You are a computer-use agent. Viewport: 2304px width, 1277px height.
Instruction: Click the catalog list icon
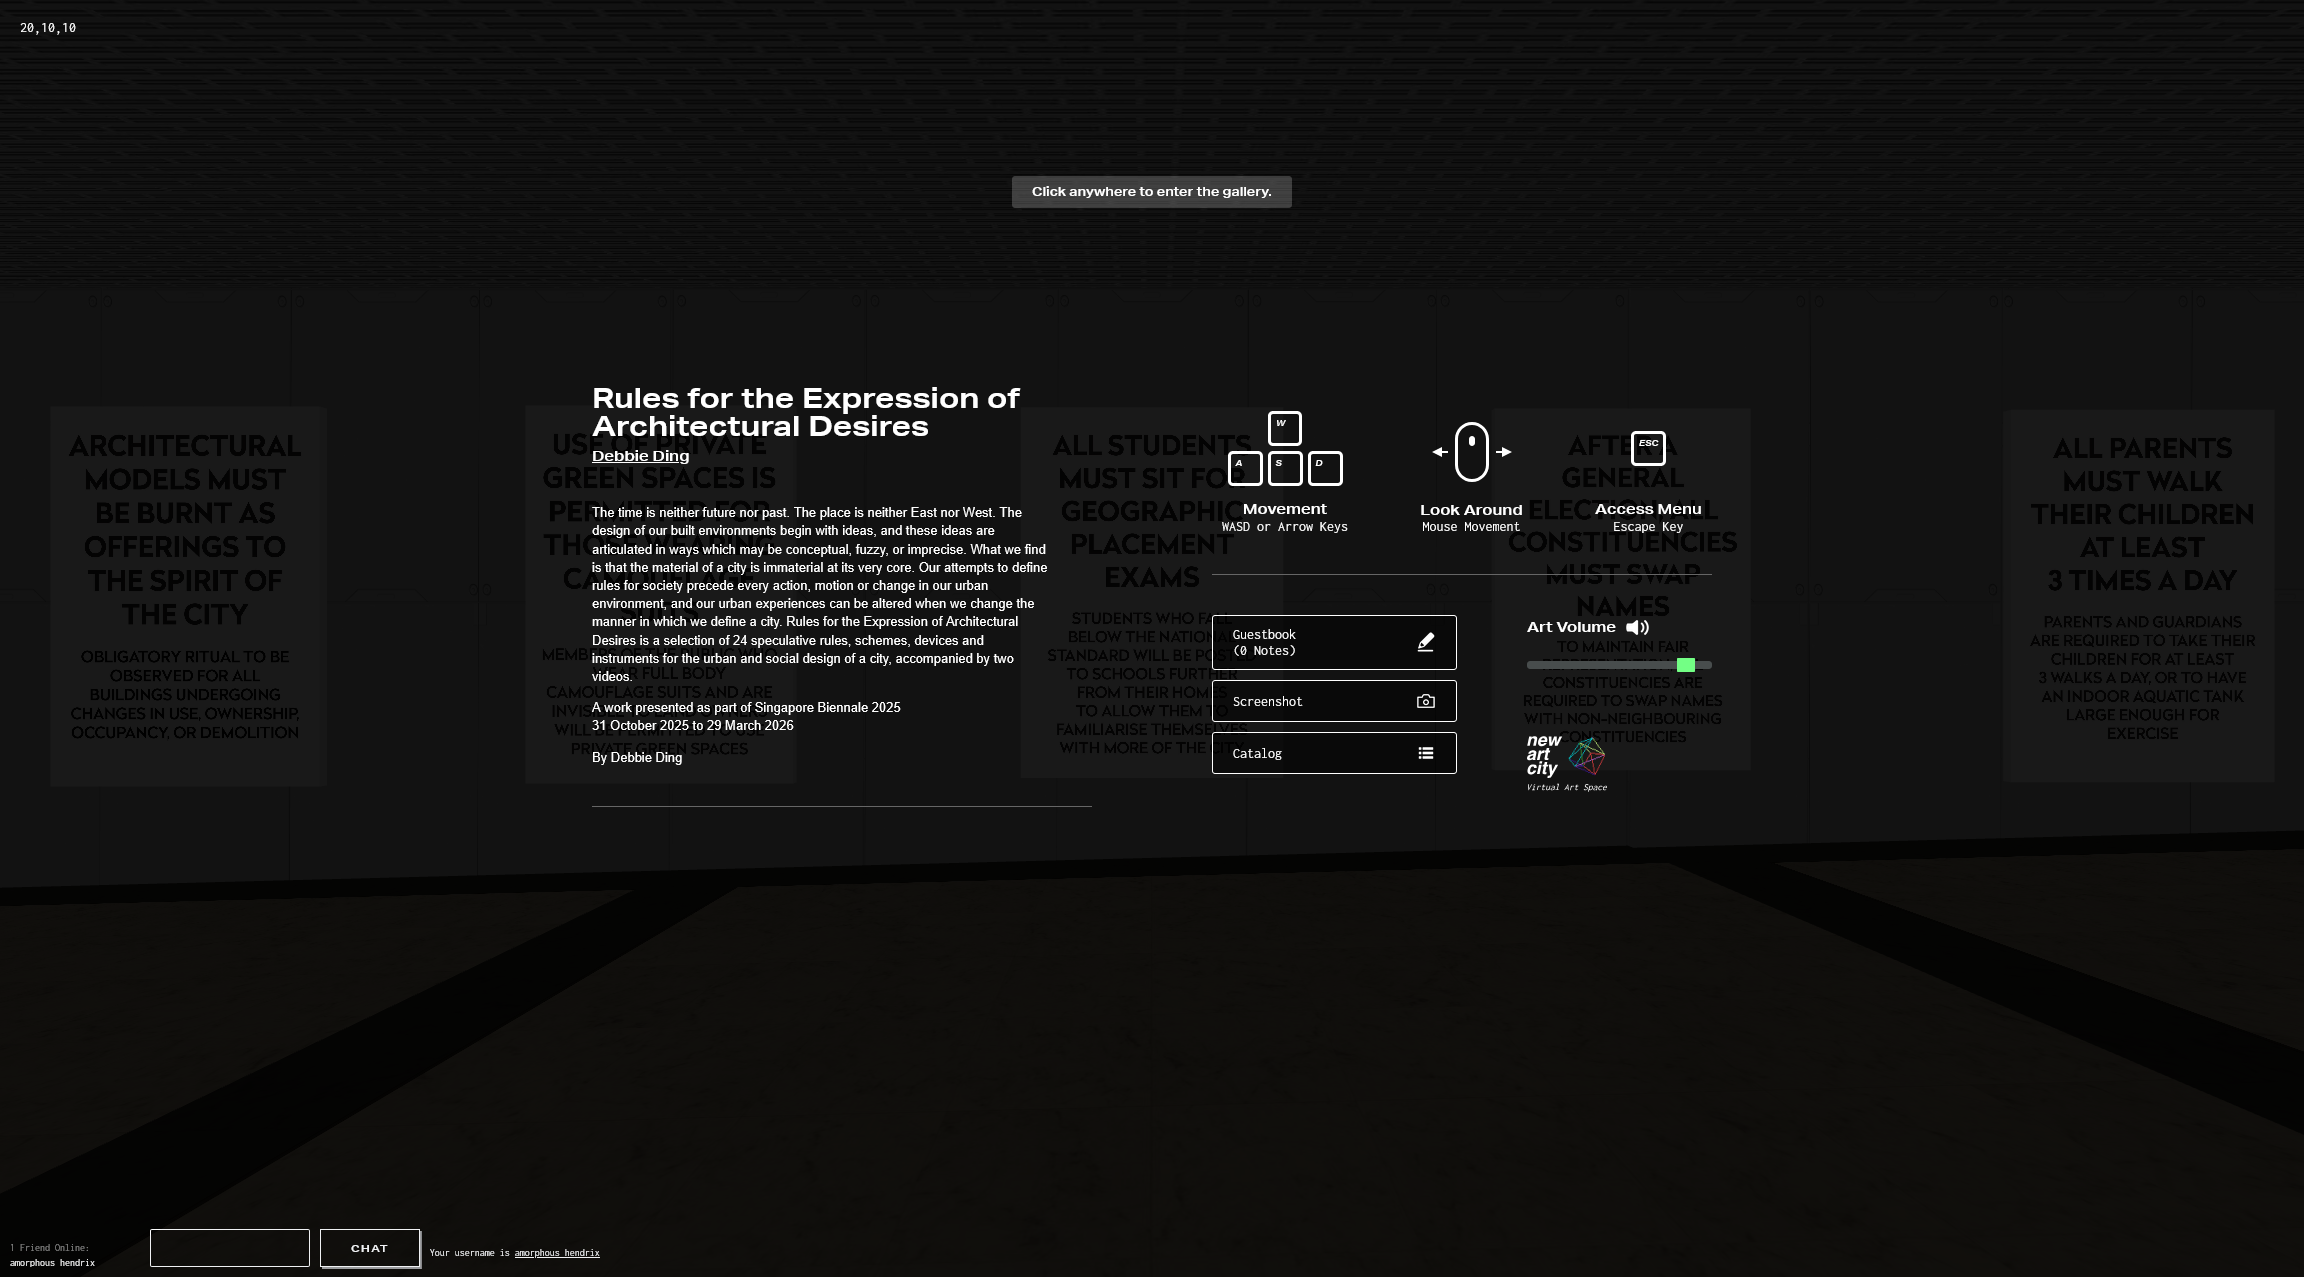click(x=1426, y=753)
